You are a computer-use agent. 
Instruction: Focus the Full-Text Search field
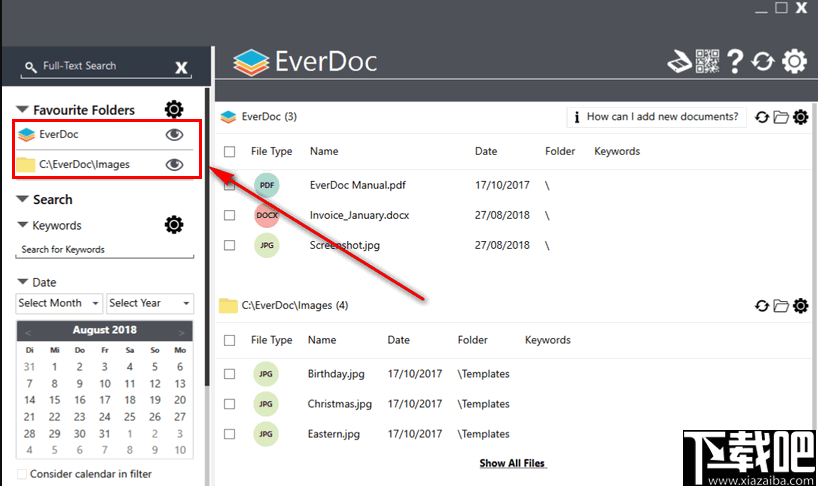click(107, 66)
